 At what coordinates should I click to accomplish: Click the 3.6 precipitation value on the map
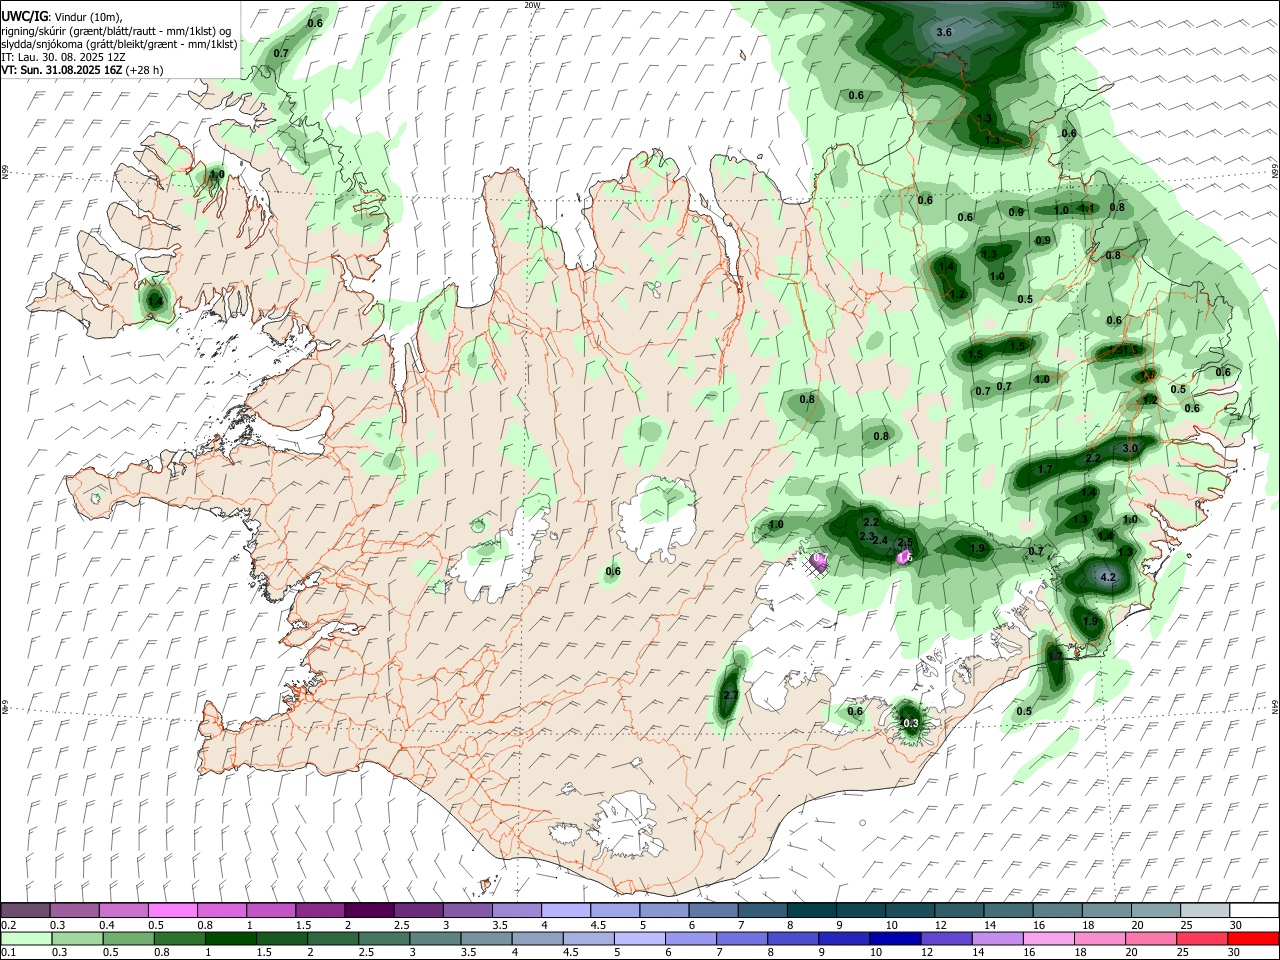click(943, 33)
